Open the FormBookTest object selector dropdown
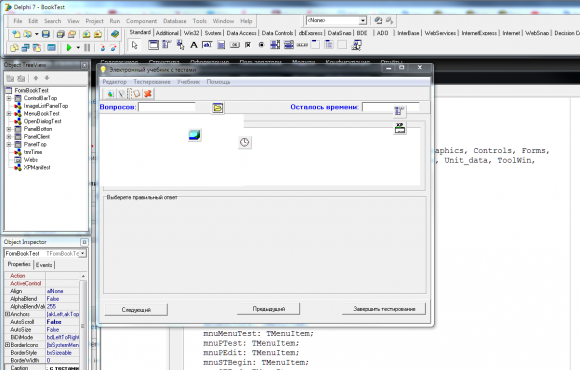The height and width of the screenshot is (370, 580). [x=83, y=253]
